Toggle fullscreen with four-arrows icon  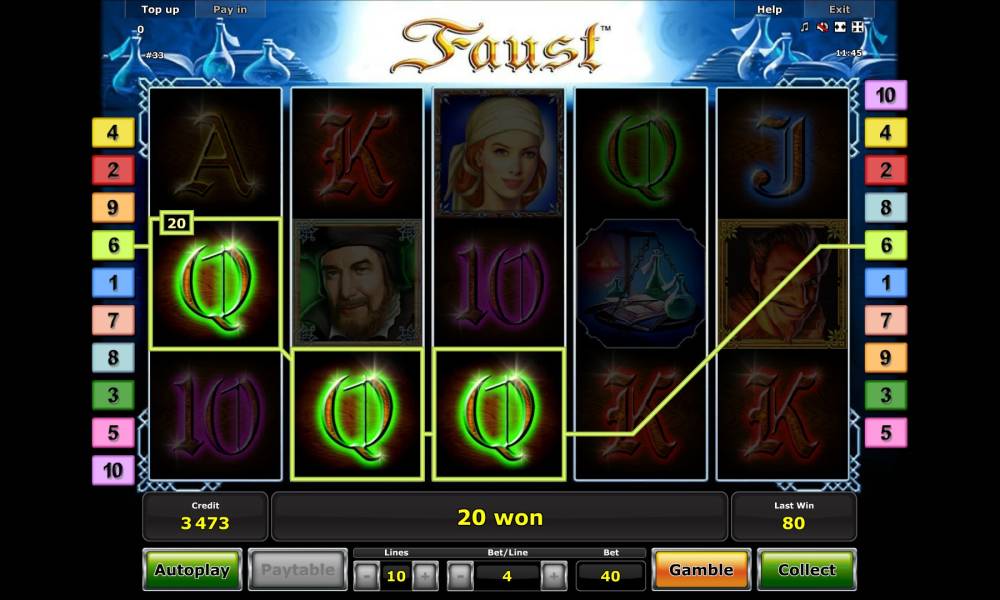[x=858, y=27]
